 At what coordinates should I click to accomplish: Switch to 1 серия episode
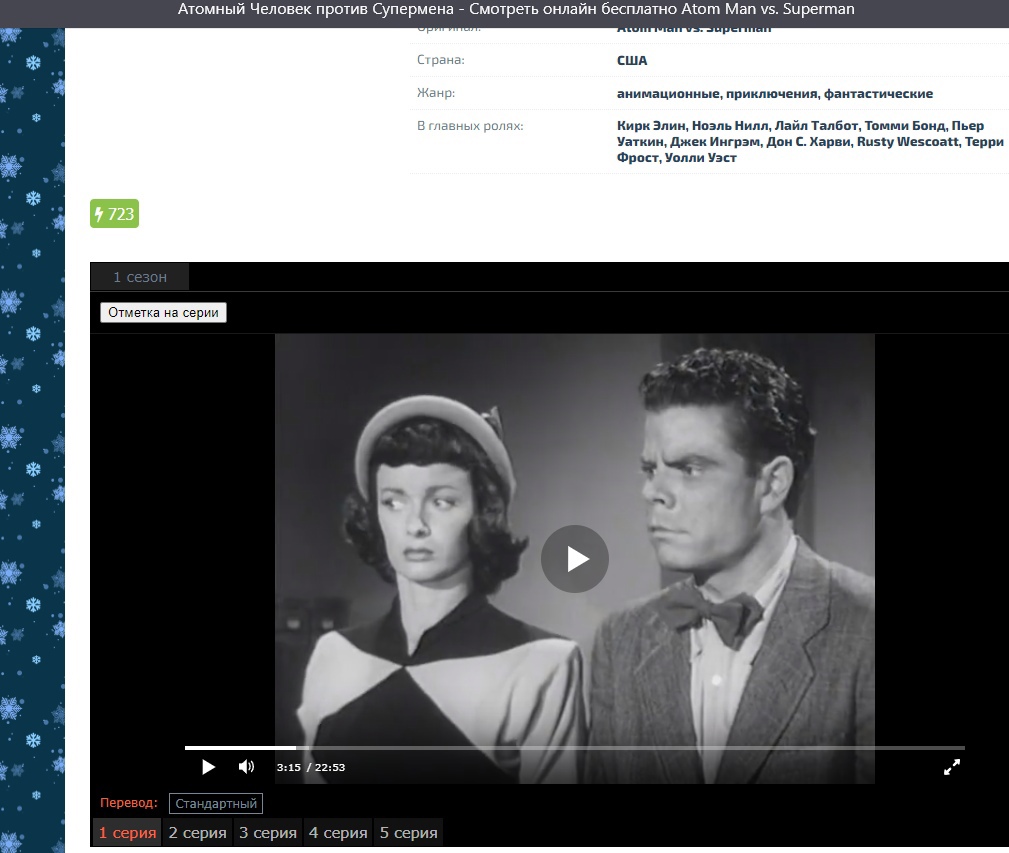(x=127, y=832)
